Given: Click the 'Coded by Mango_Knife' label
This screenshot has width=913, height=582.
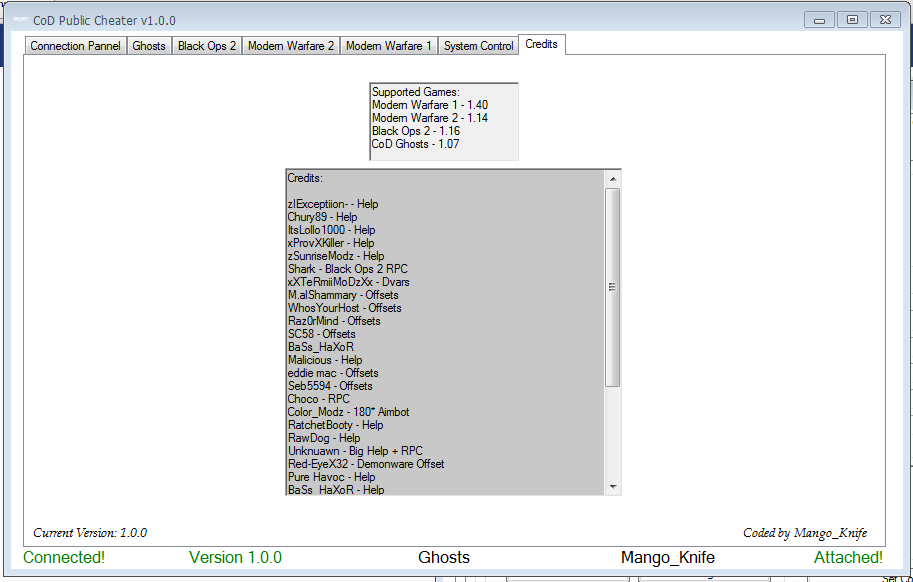Looking at the screenshot, I should point(805,533).
